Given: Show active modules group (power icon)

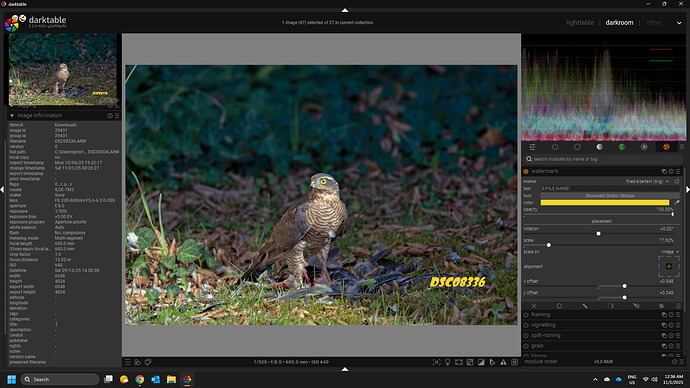Looking at the screenshot, I should [555, 147].
